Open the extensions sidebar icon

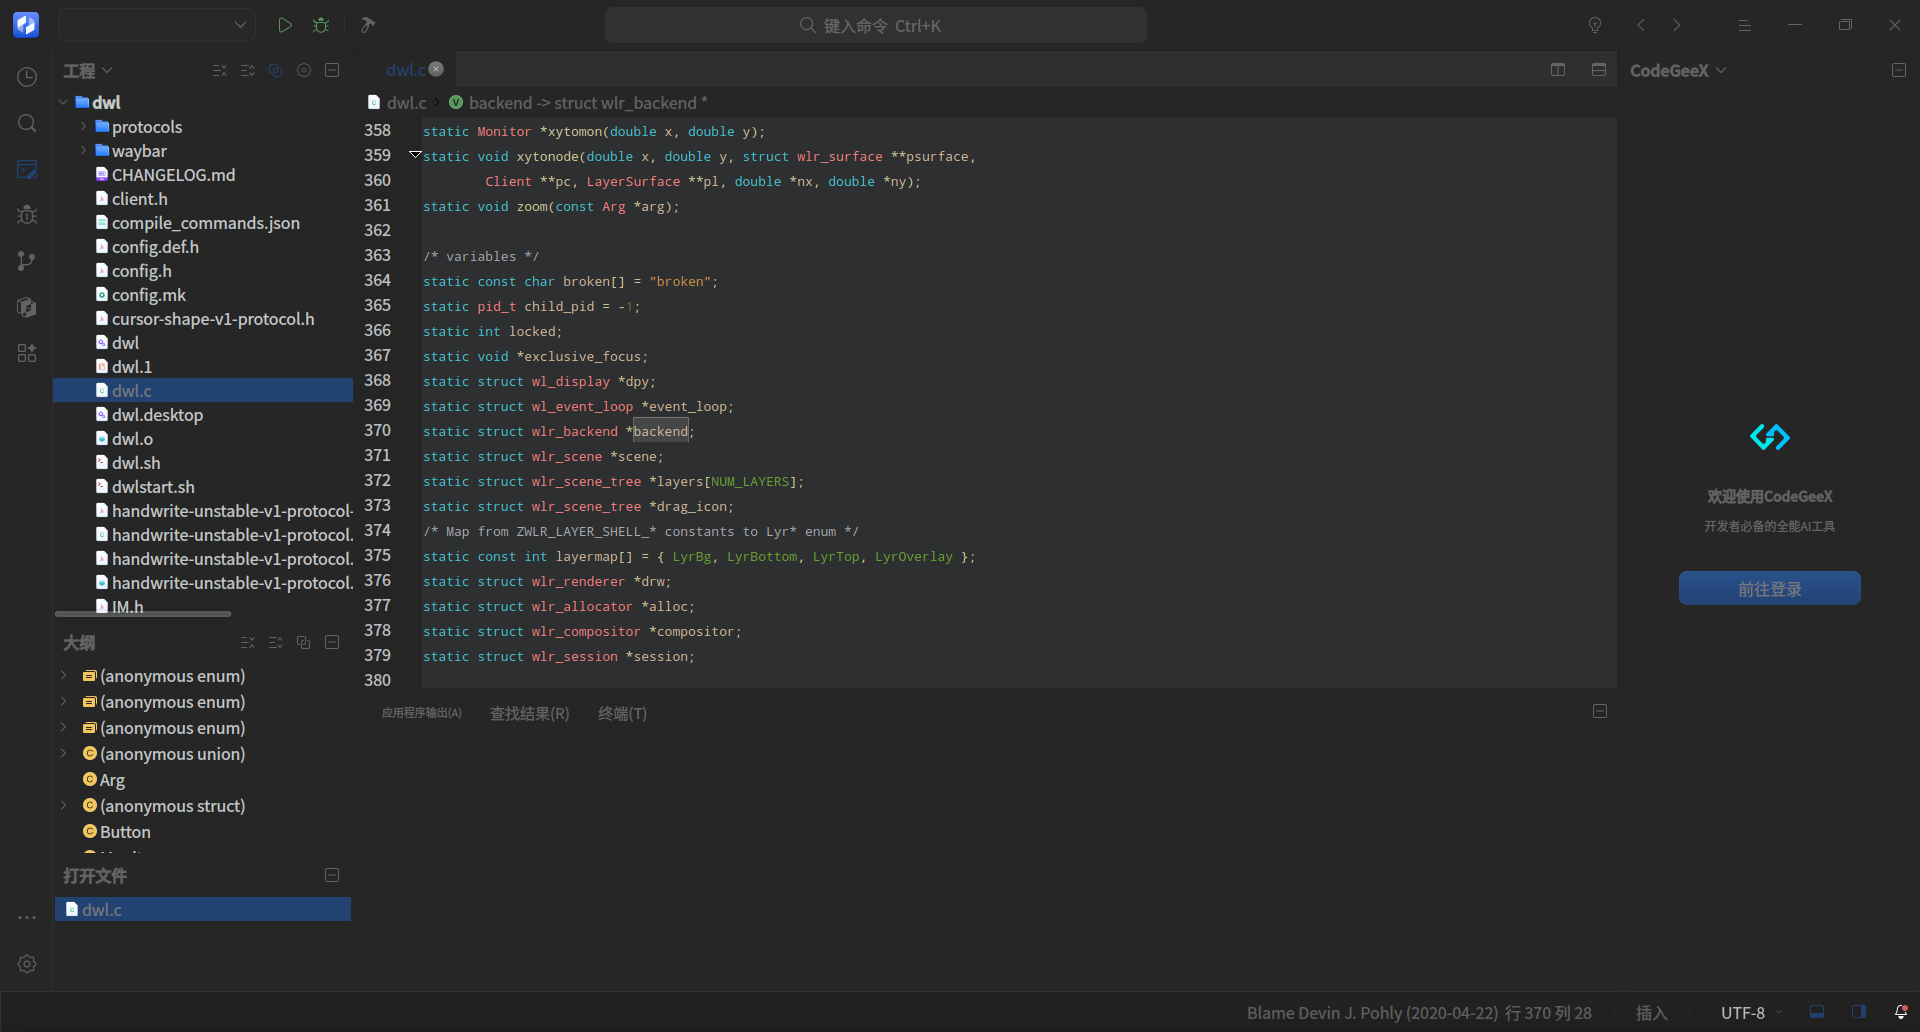(x=27, y=353)
